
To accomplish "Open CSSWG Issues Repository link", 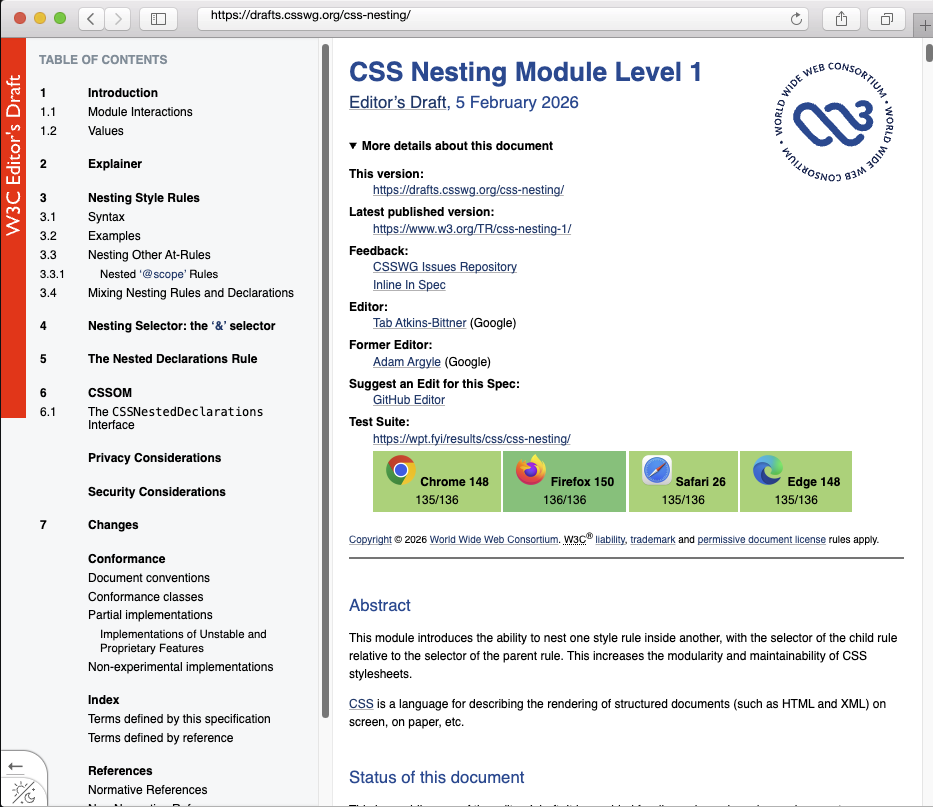I will [444, 267].
